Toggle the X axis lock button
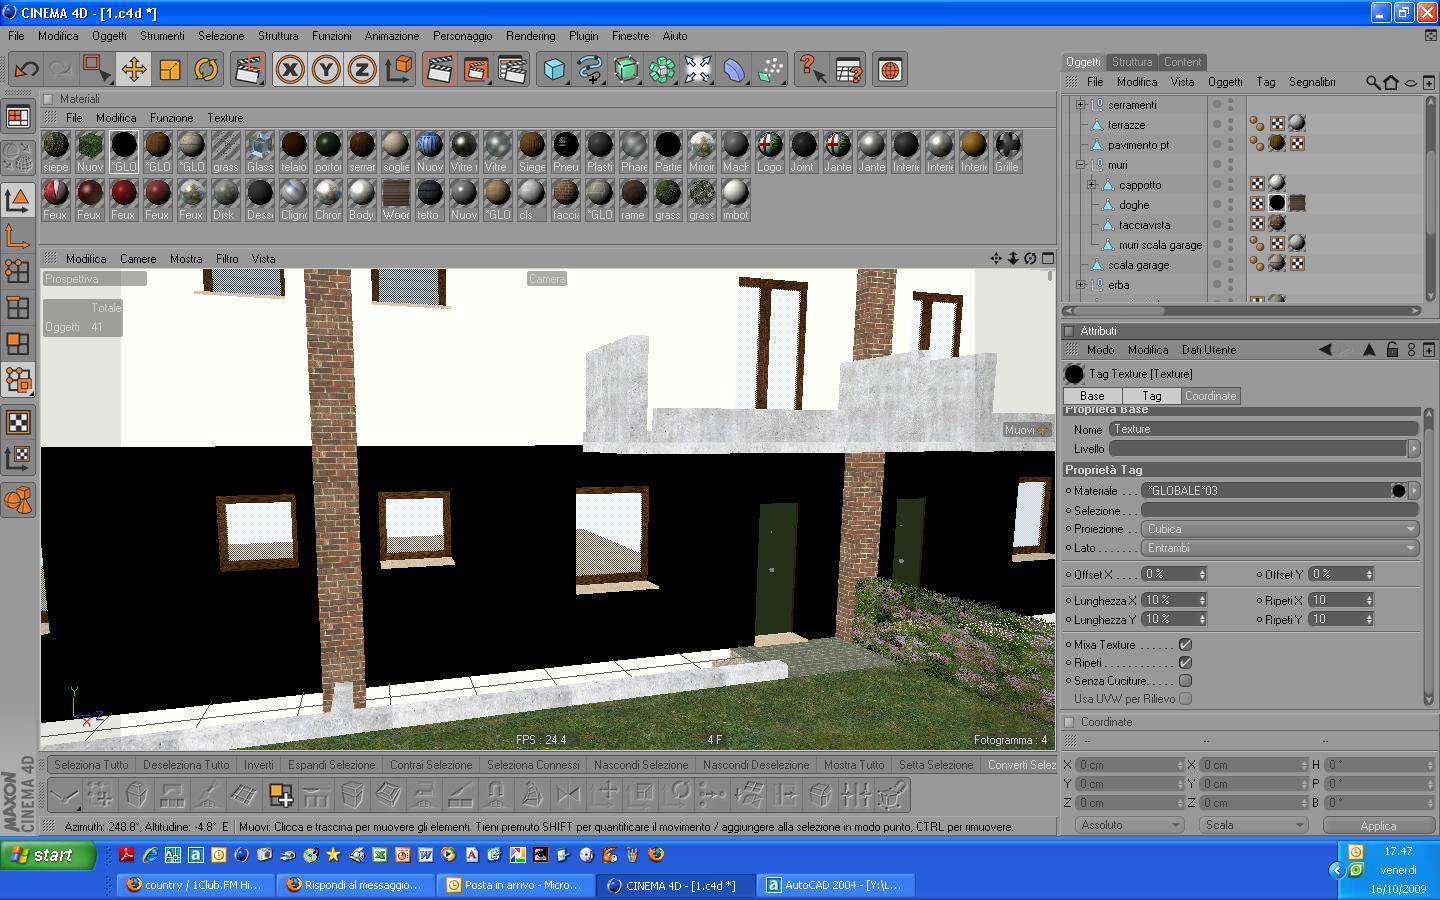This screenshot has width=1440, height=900. point(290,69)
